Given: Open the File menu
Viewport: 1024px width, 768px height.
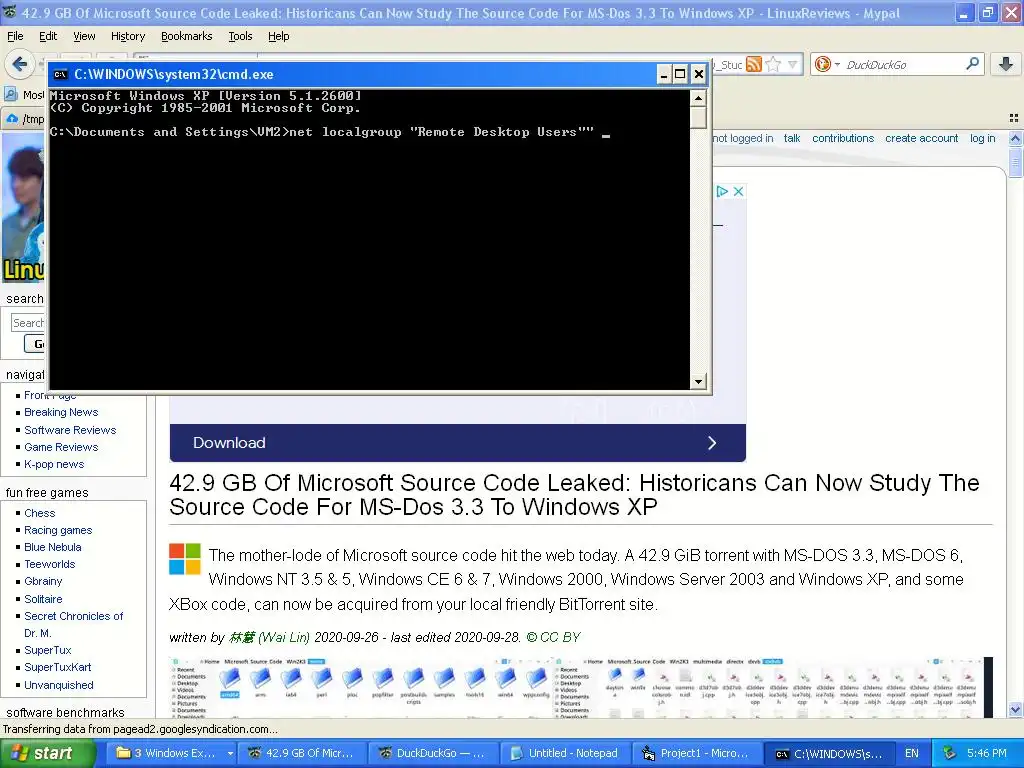Looking at the screenshot, I should point(15,36).
